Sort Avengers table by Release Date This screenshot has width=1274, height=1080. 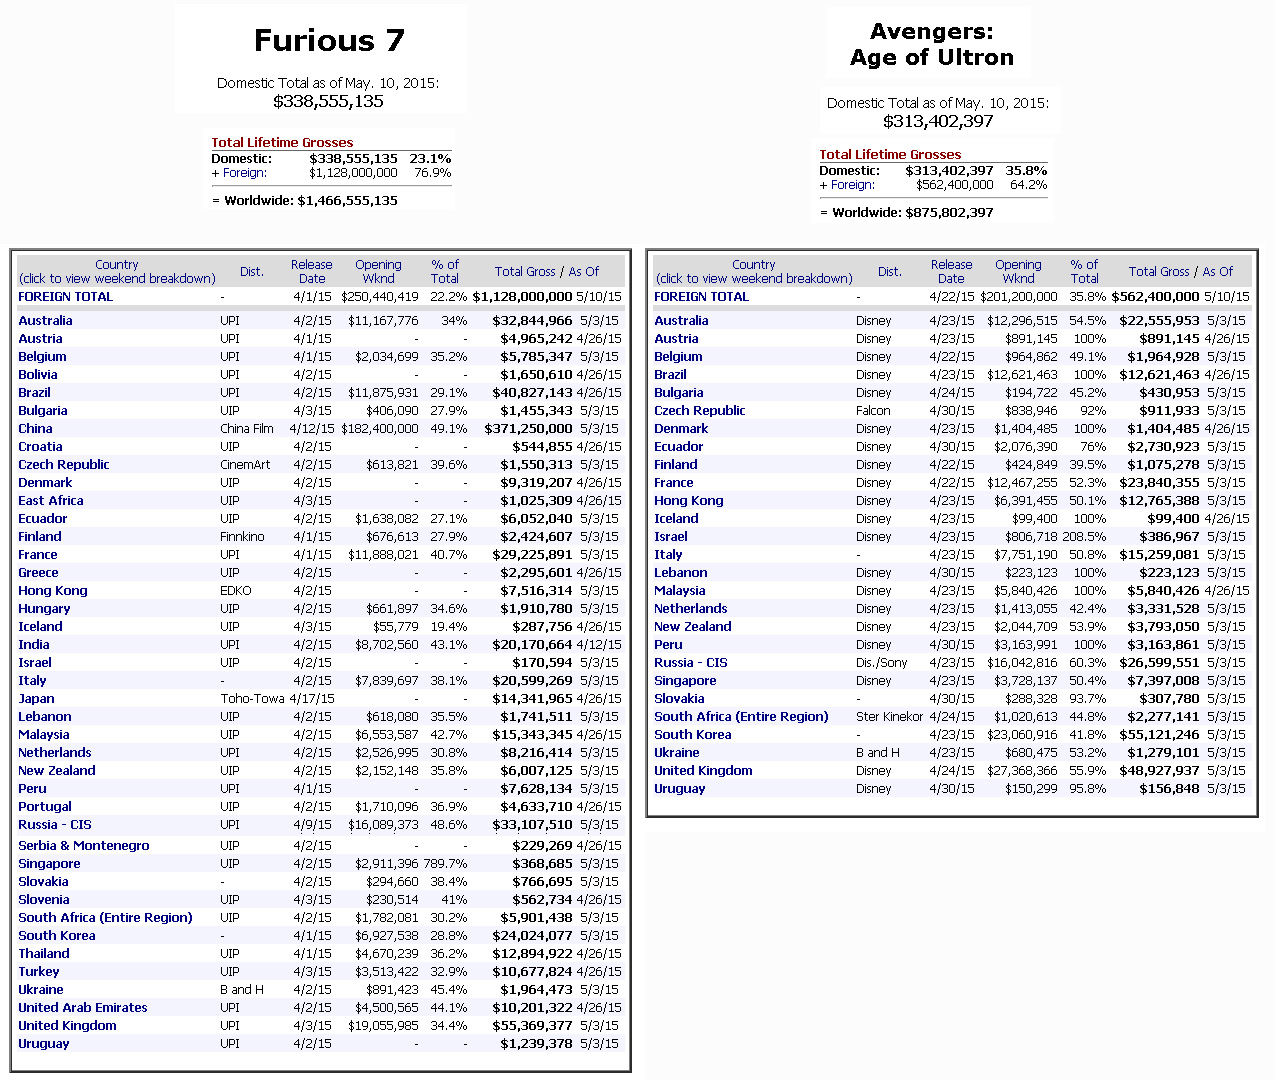pyautogui.click(x=951, y=272)
